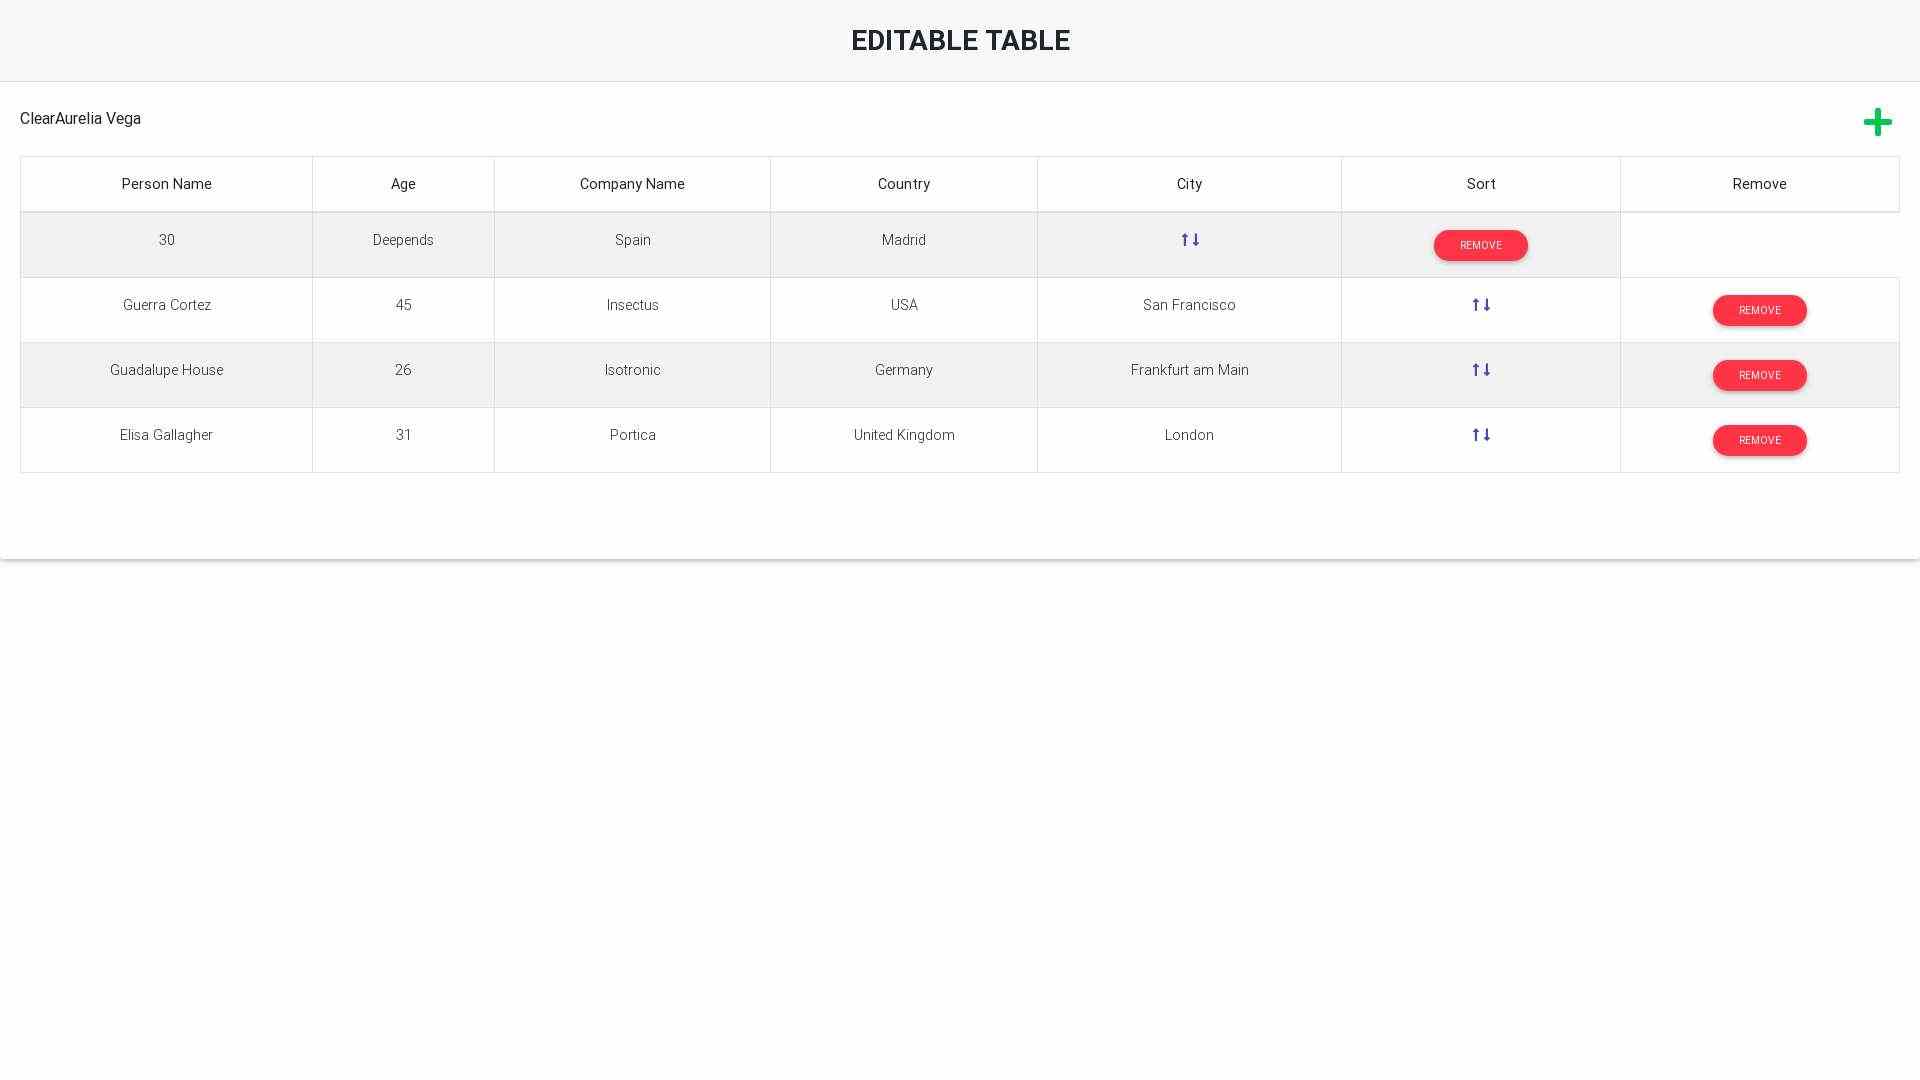Click the Age column header
Image resolution: width=1920 pixels, height=1080 pixels.
click(x=403, y=184)
